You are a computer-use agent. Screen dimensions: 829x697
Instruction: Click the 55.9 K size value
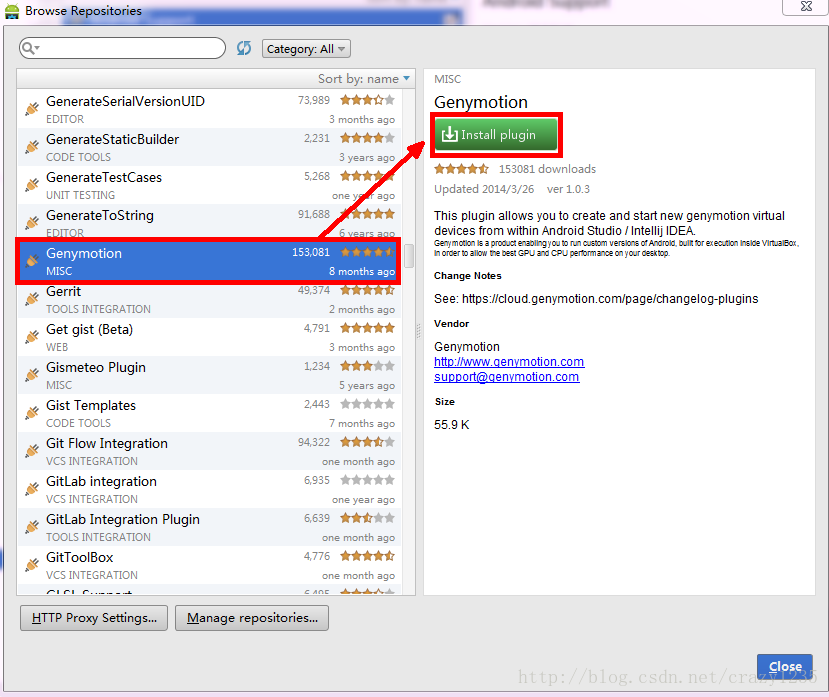[x=452, y=425]
